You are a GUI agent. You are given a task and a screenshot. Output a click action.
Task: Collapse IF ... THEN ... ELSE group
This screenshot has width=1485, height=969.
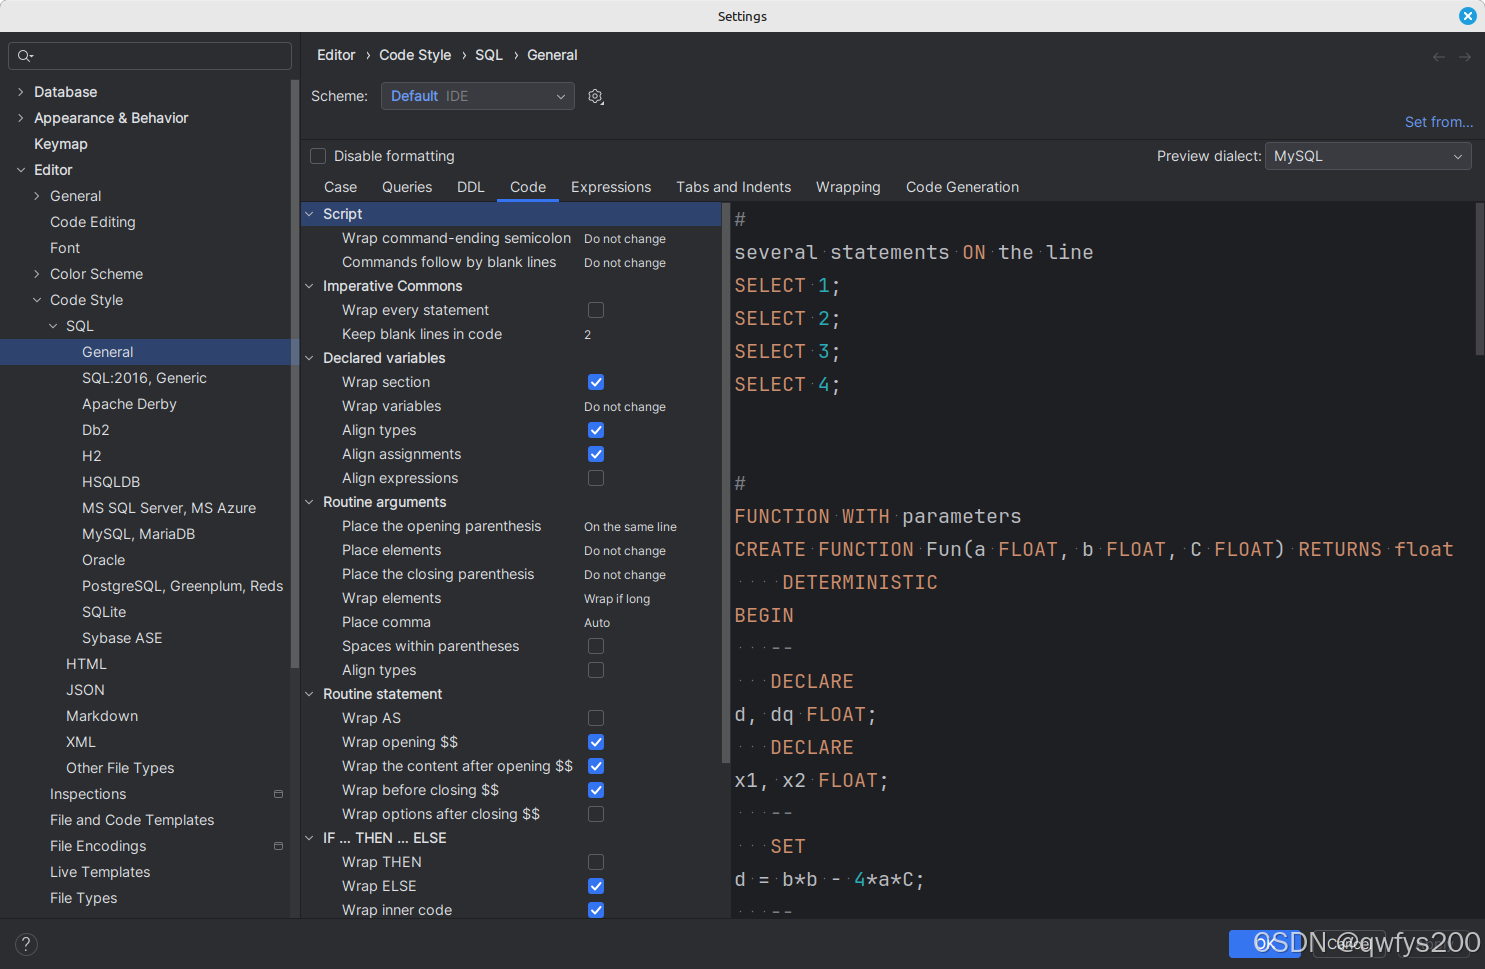(x=309, y=838)
